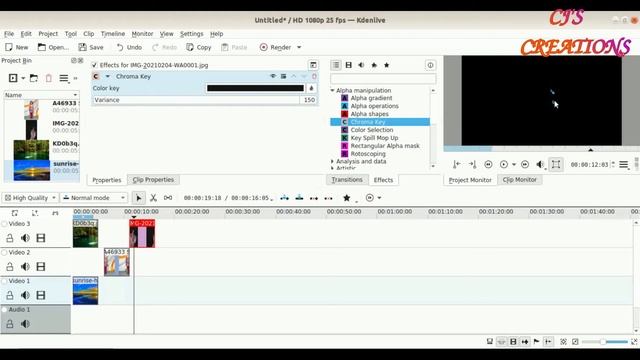Click the save effect stack icon beside effects title
Image resolution: width=640 pixels, height=360 pixels.
tap(313, 65)
